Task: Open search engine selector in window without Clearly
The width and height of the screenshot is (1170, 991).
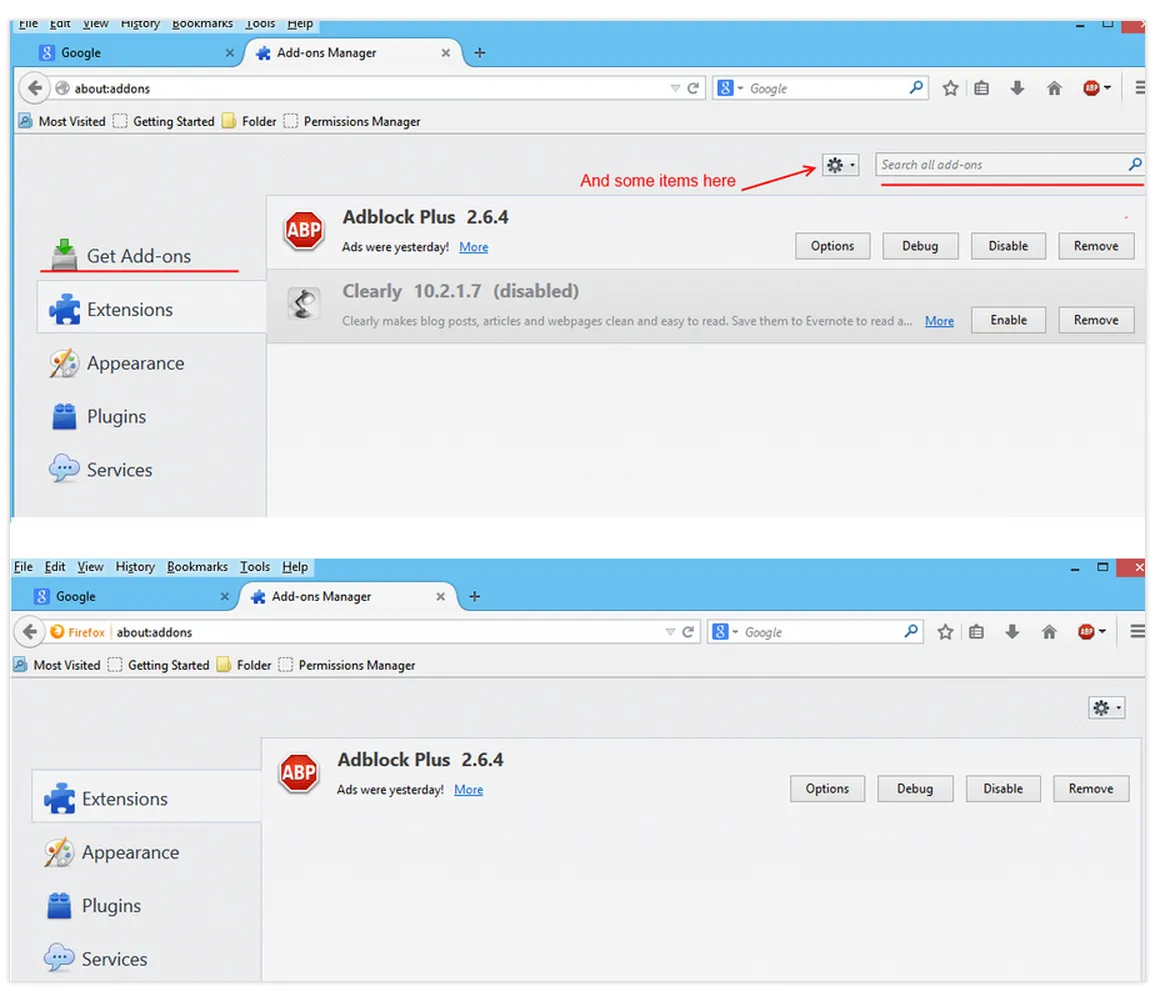Action: click(x=725, y=632)
